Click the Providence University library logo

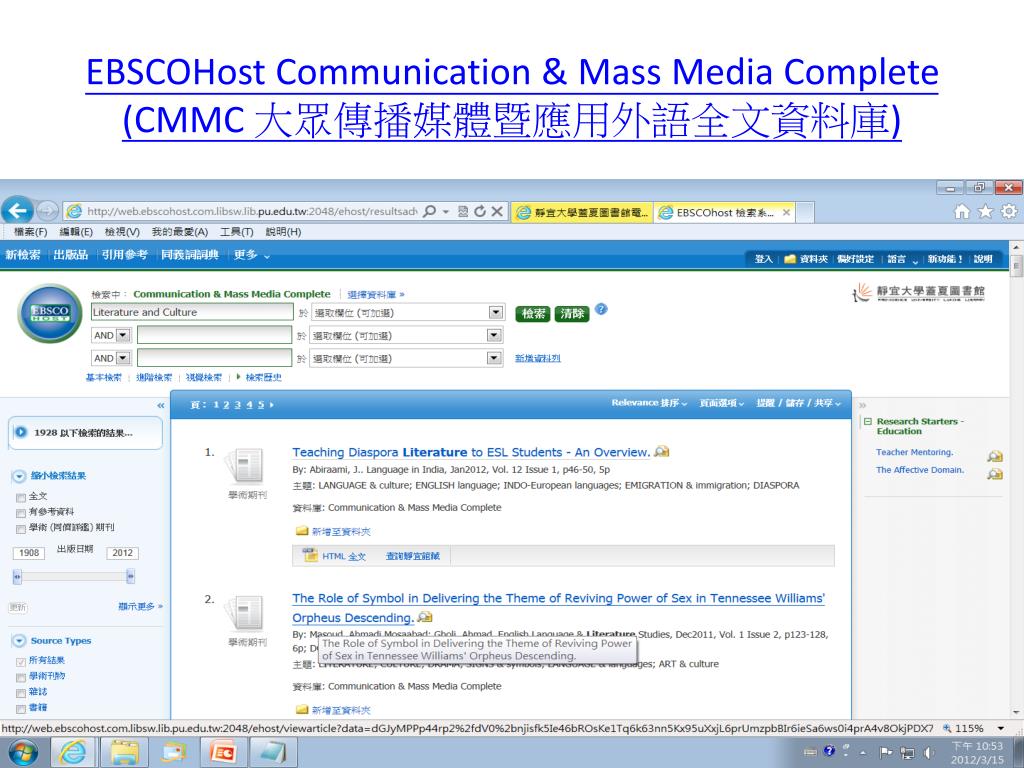(x=919, y=292)
